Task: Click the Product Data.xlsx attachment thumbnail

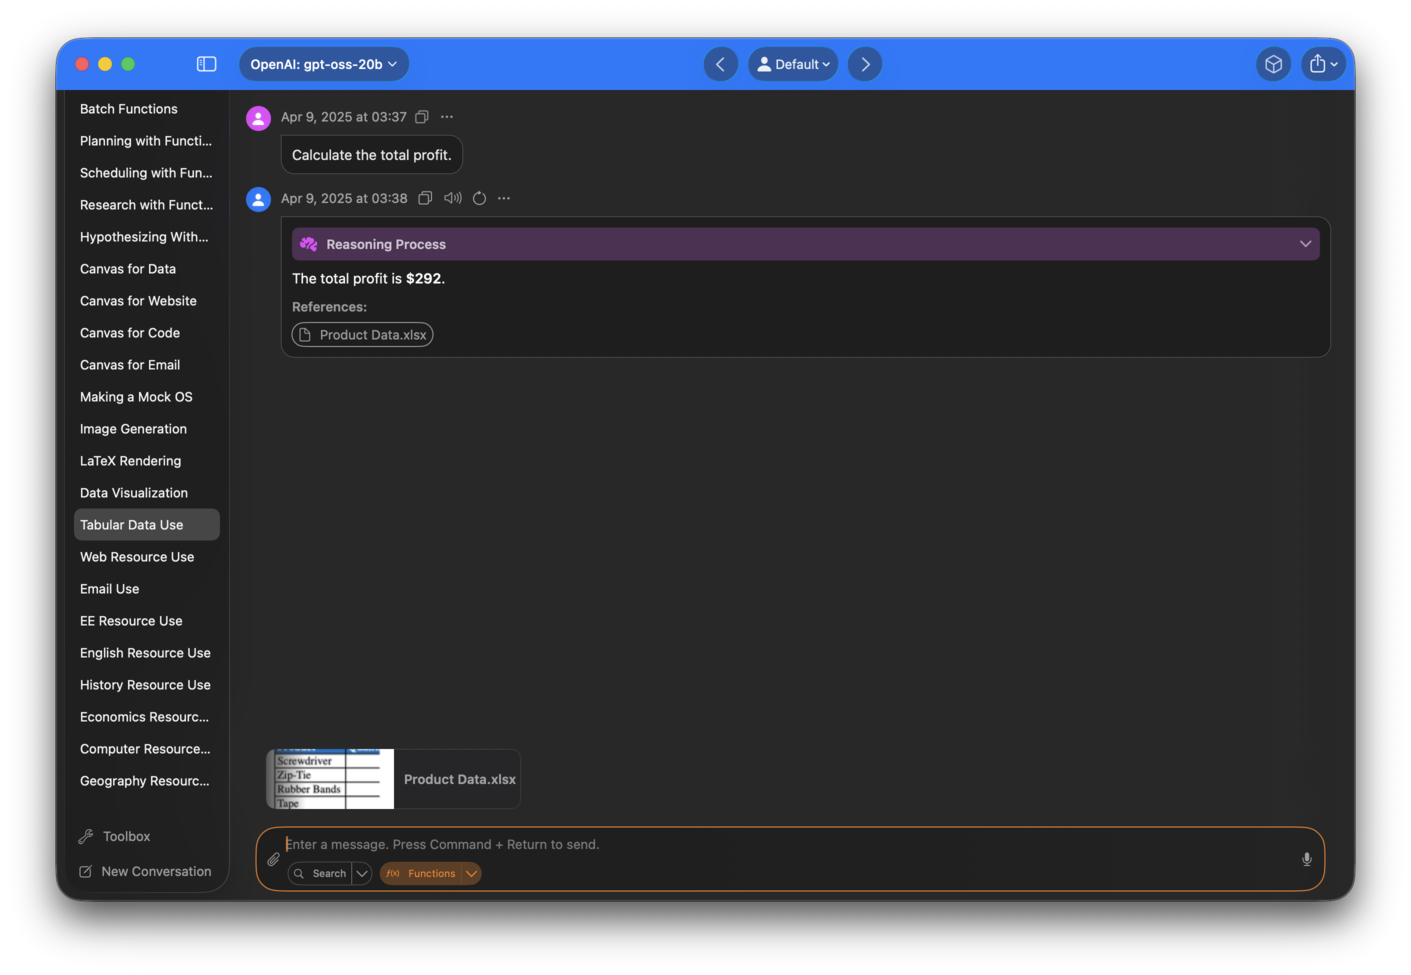Action: (331, 779)
